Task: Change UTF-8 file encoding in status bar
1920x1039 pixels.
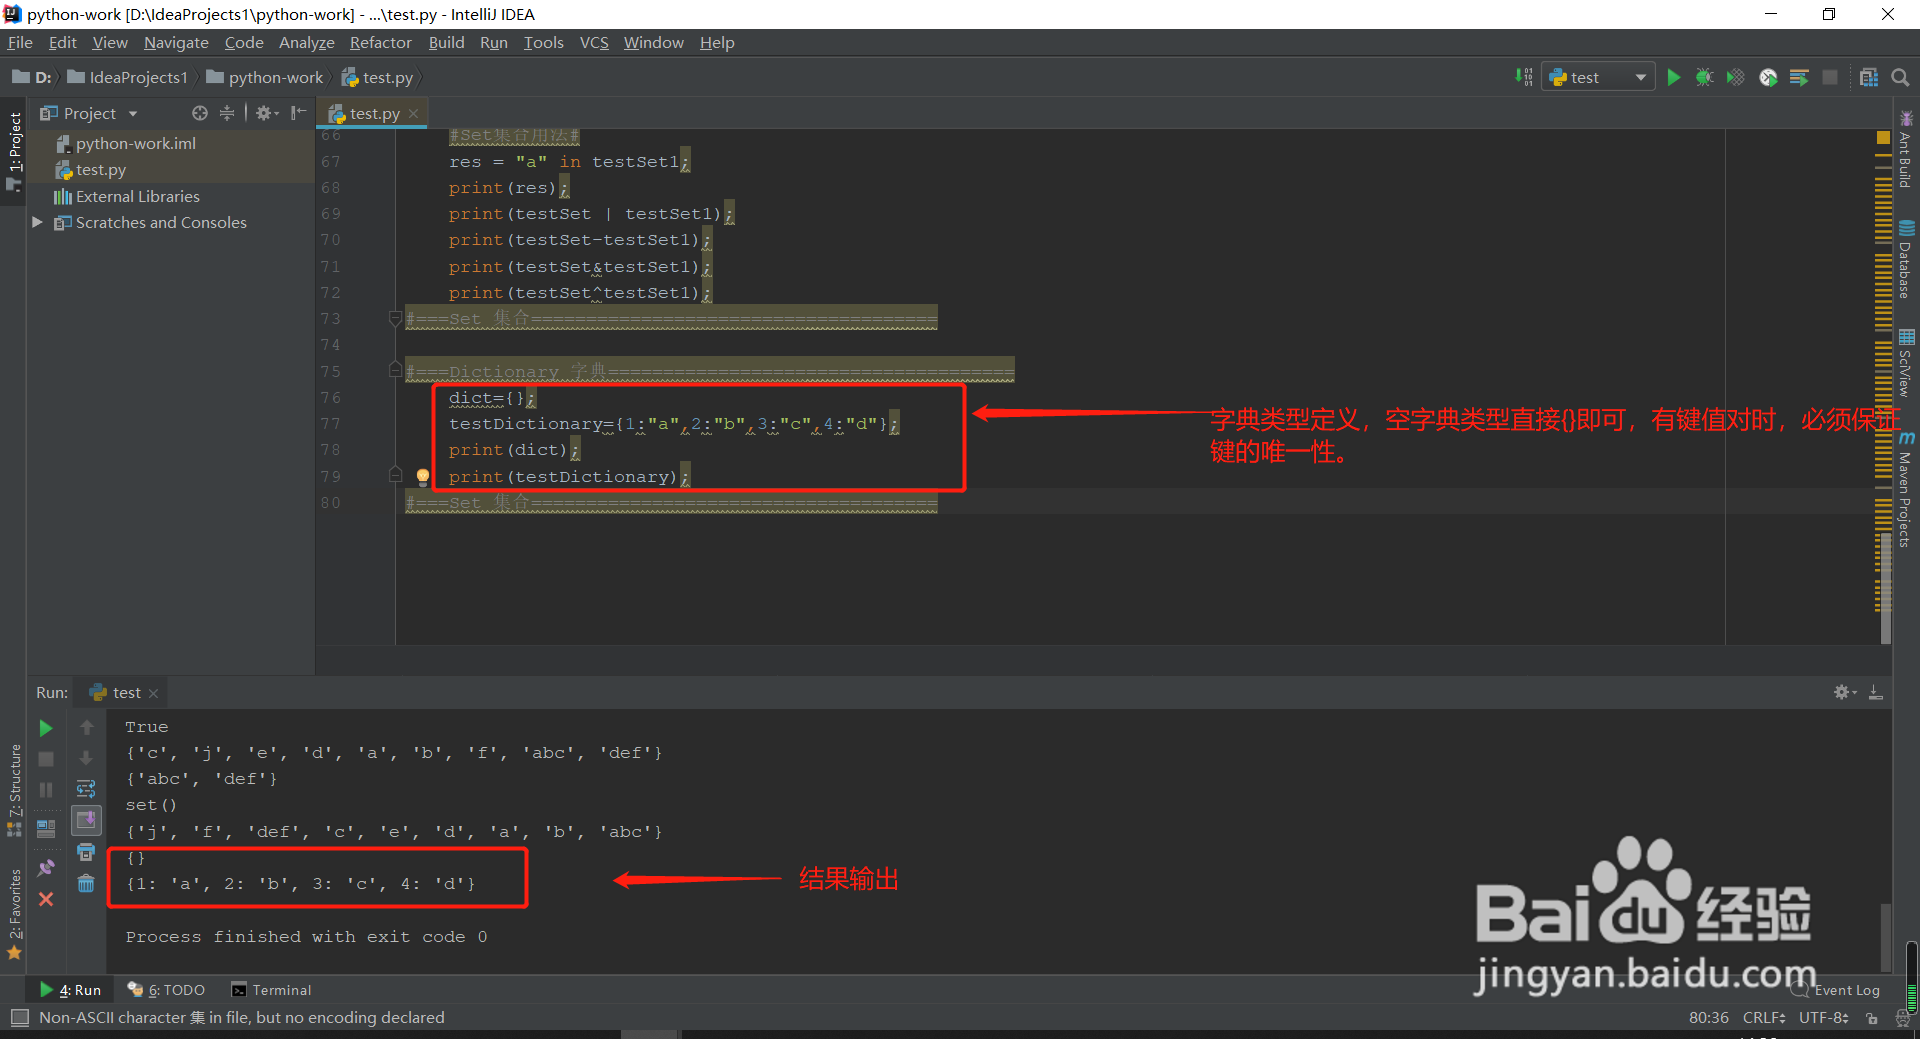Action: tap(1824, 1017)
